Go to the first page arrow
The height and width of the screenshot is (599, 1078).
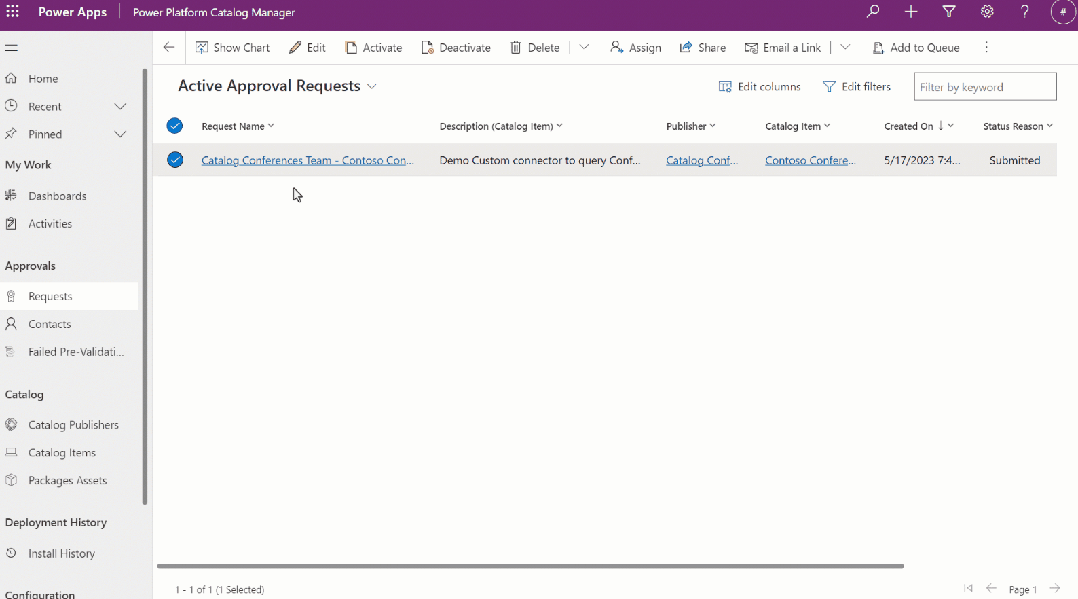pos(968,588)
